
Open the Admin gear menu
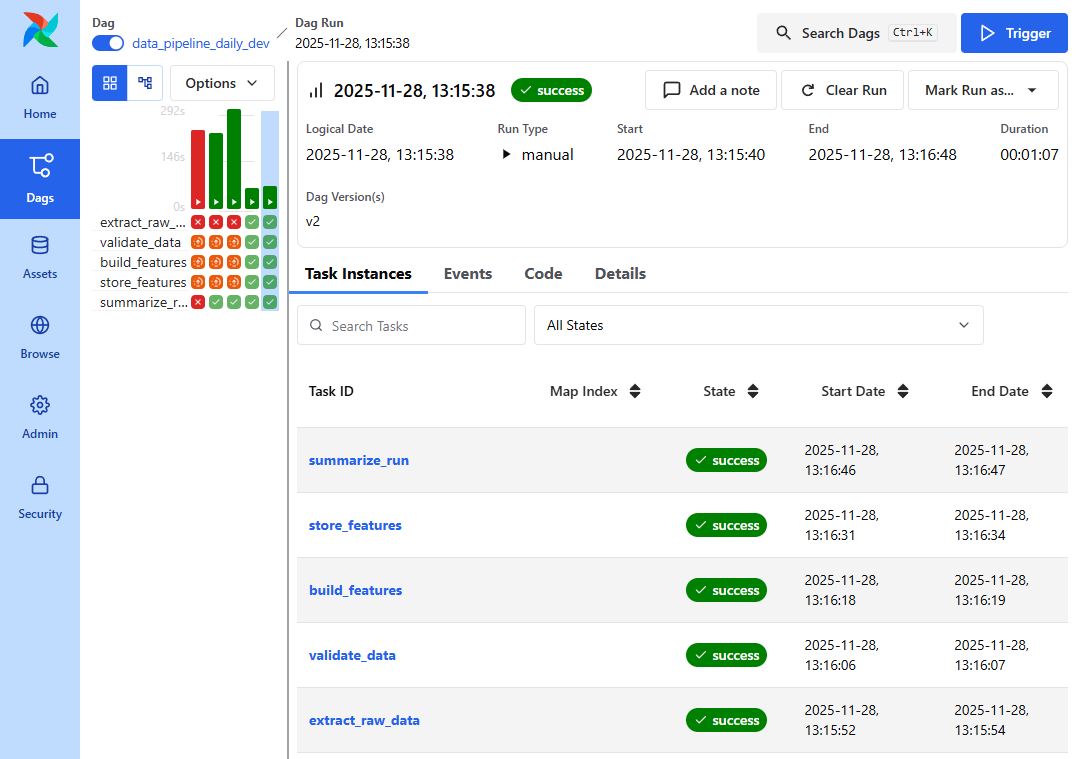(x=40, y=418)
